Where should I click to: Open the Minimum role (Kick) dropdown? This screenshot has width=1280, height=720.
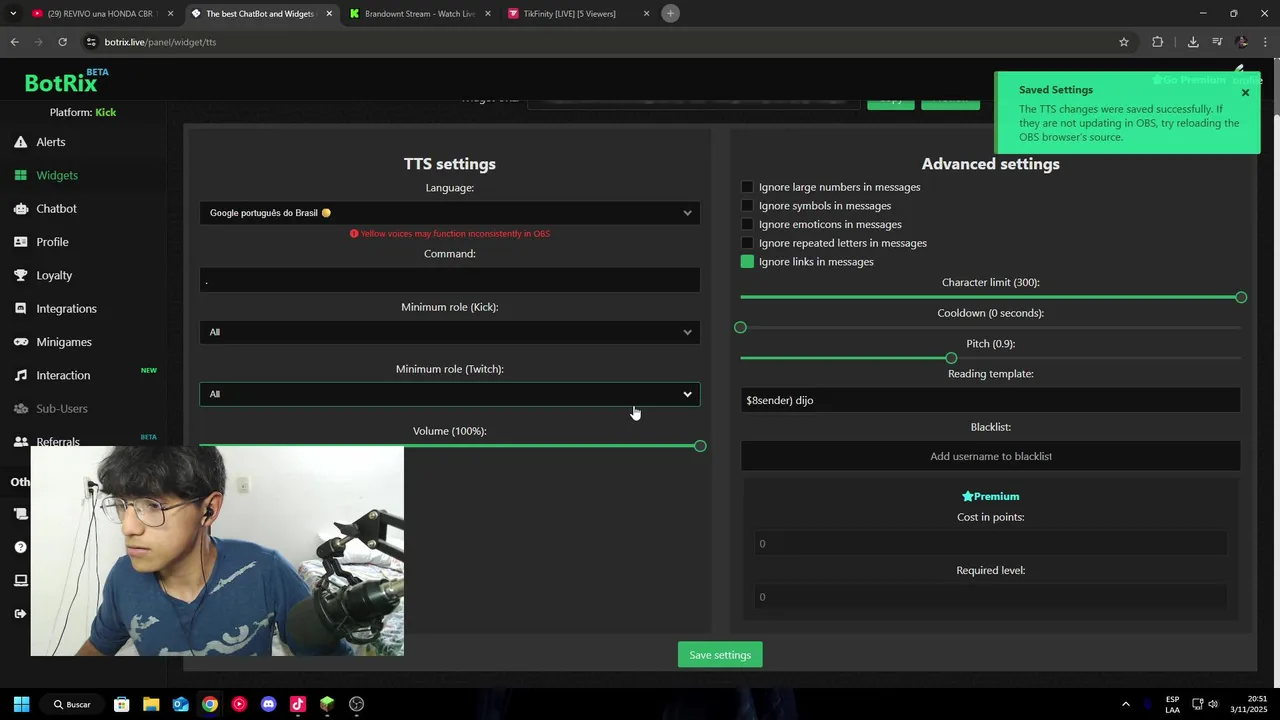(450, 332)
